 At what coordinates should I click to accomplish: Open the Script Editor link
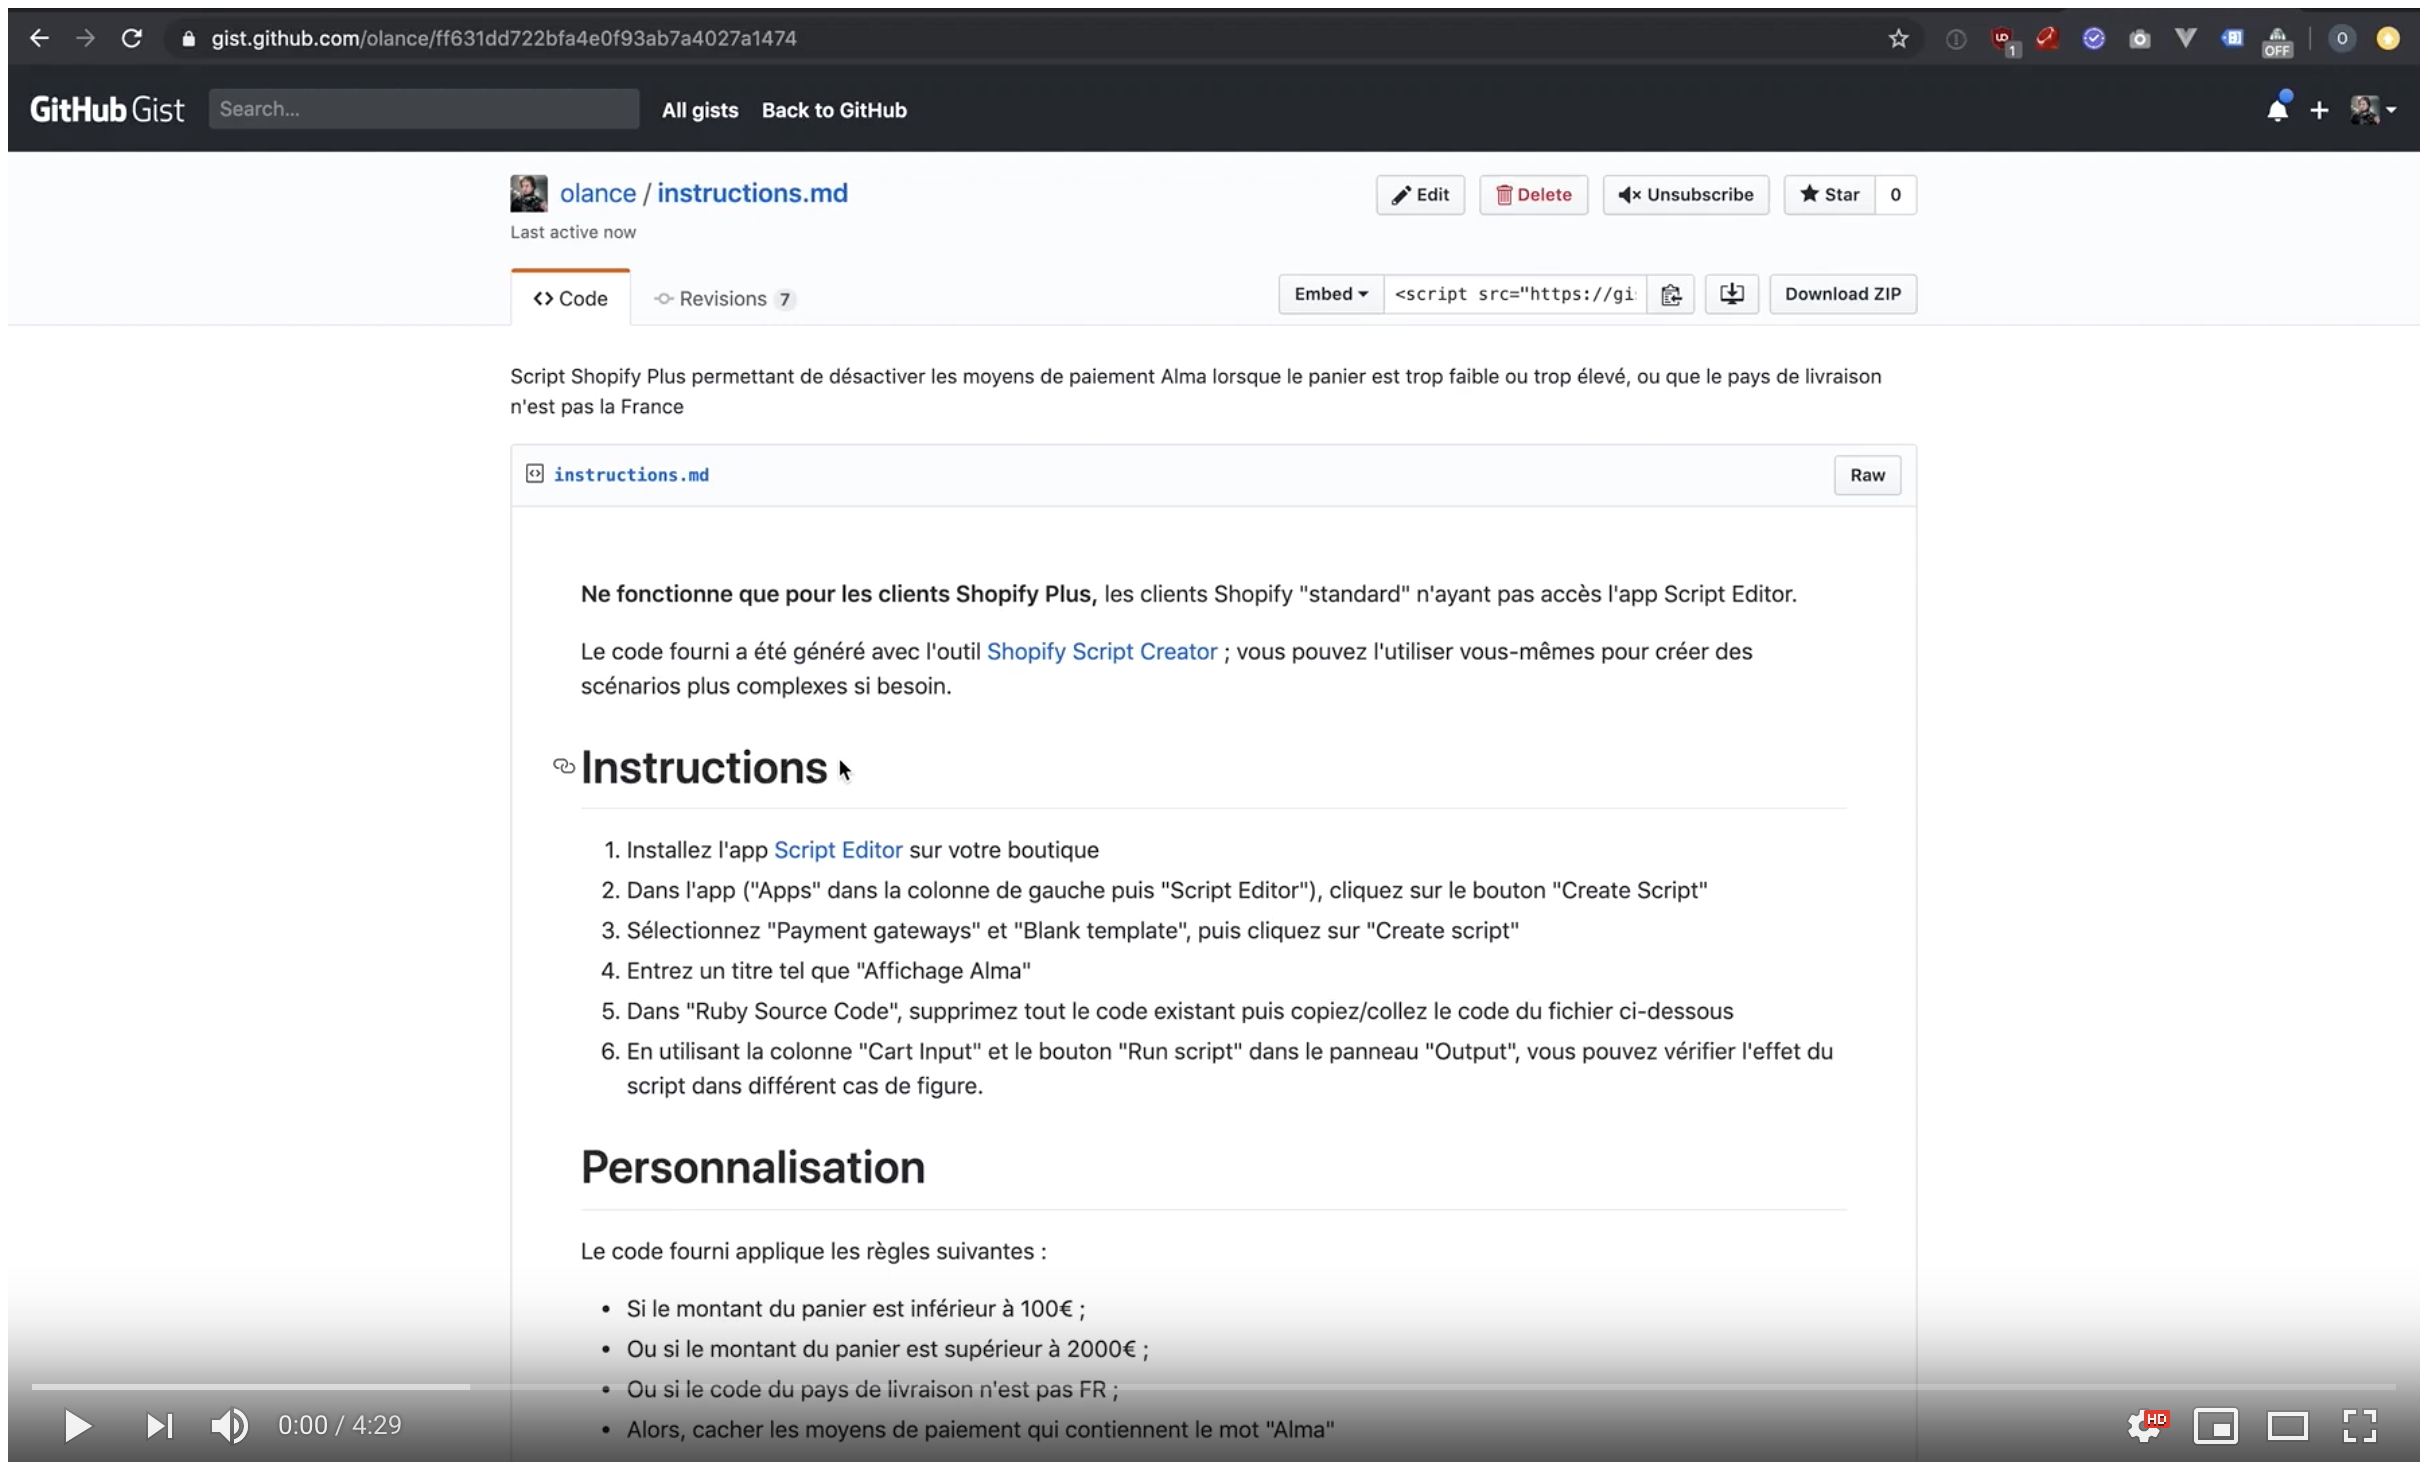pos(838,850)
